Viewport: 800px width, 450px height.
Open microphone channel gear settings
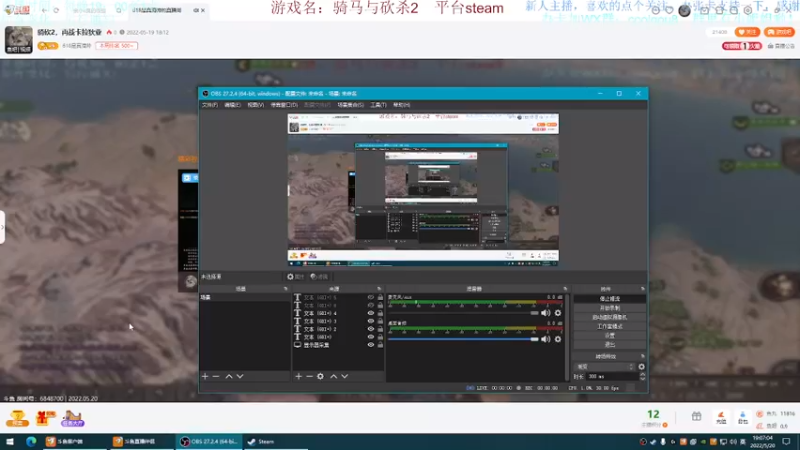tap(558, 313)
